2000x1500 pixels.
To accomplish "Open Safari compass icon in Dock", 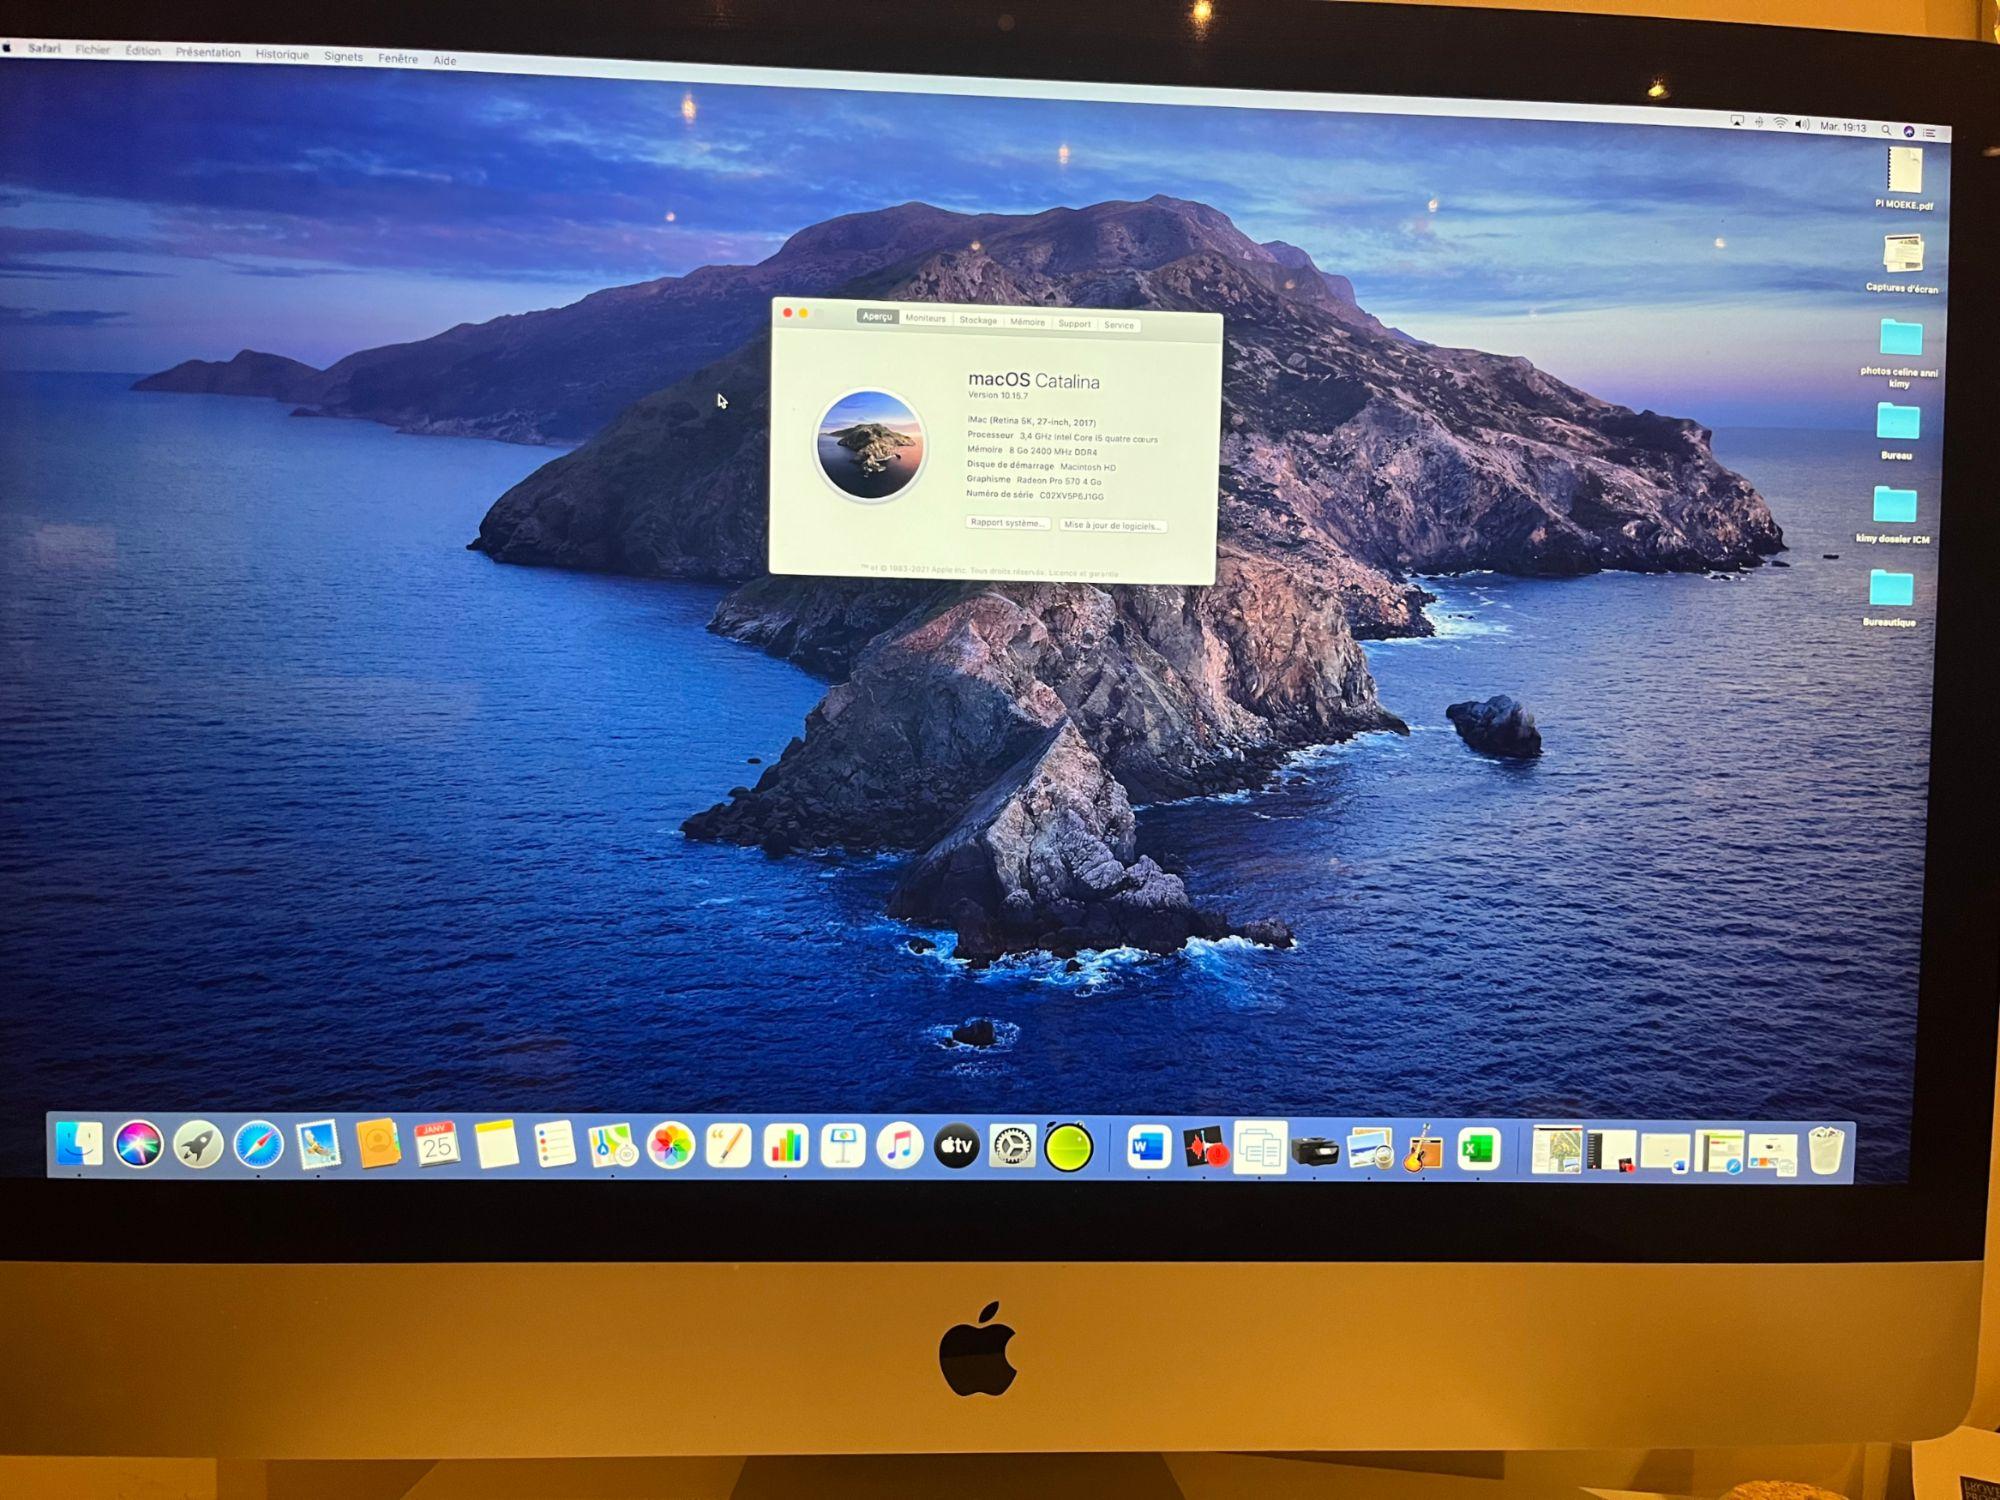I will coord(258,1146).
